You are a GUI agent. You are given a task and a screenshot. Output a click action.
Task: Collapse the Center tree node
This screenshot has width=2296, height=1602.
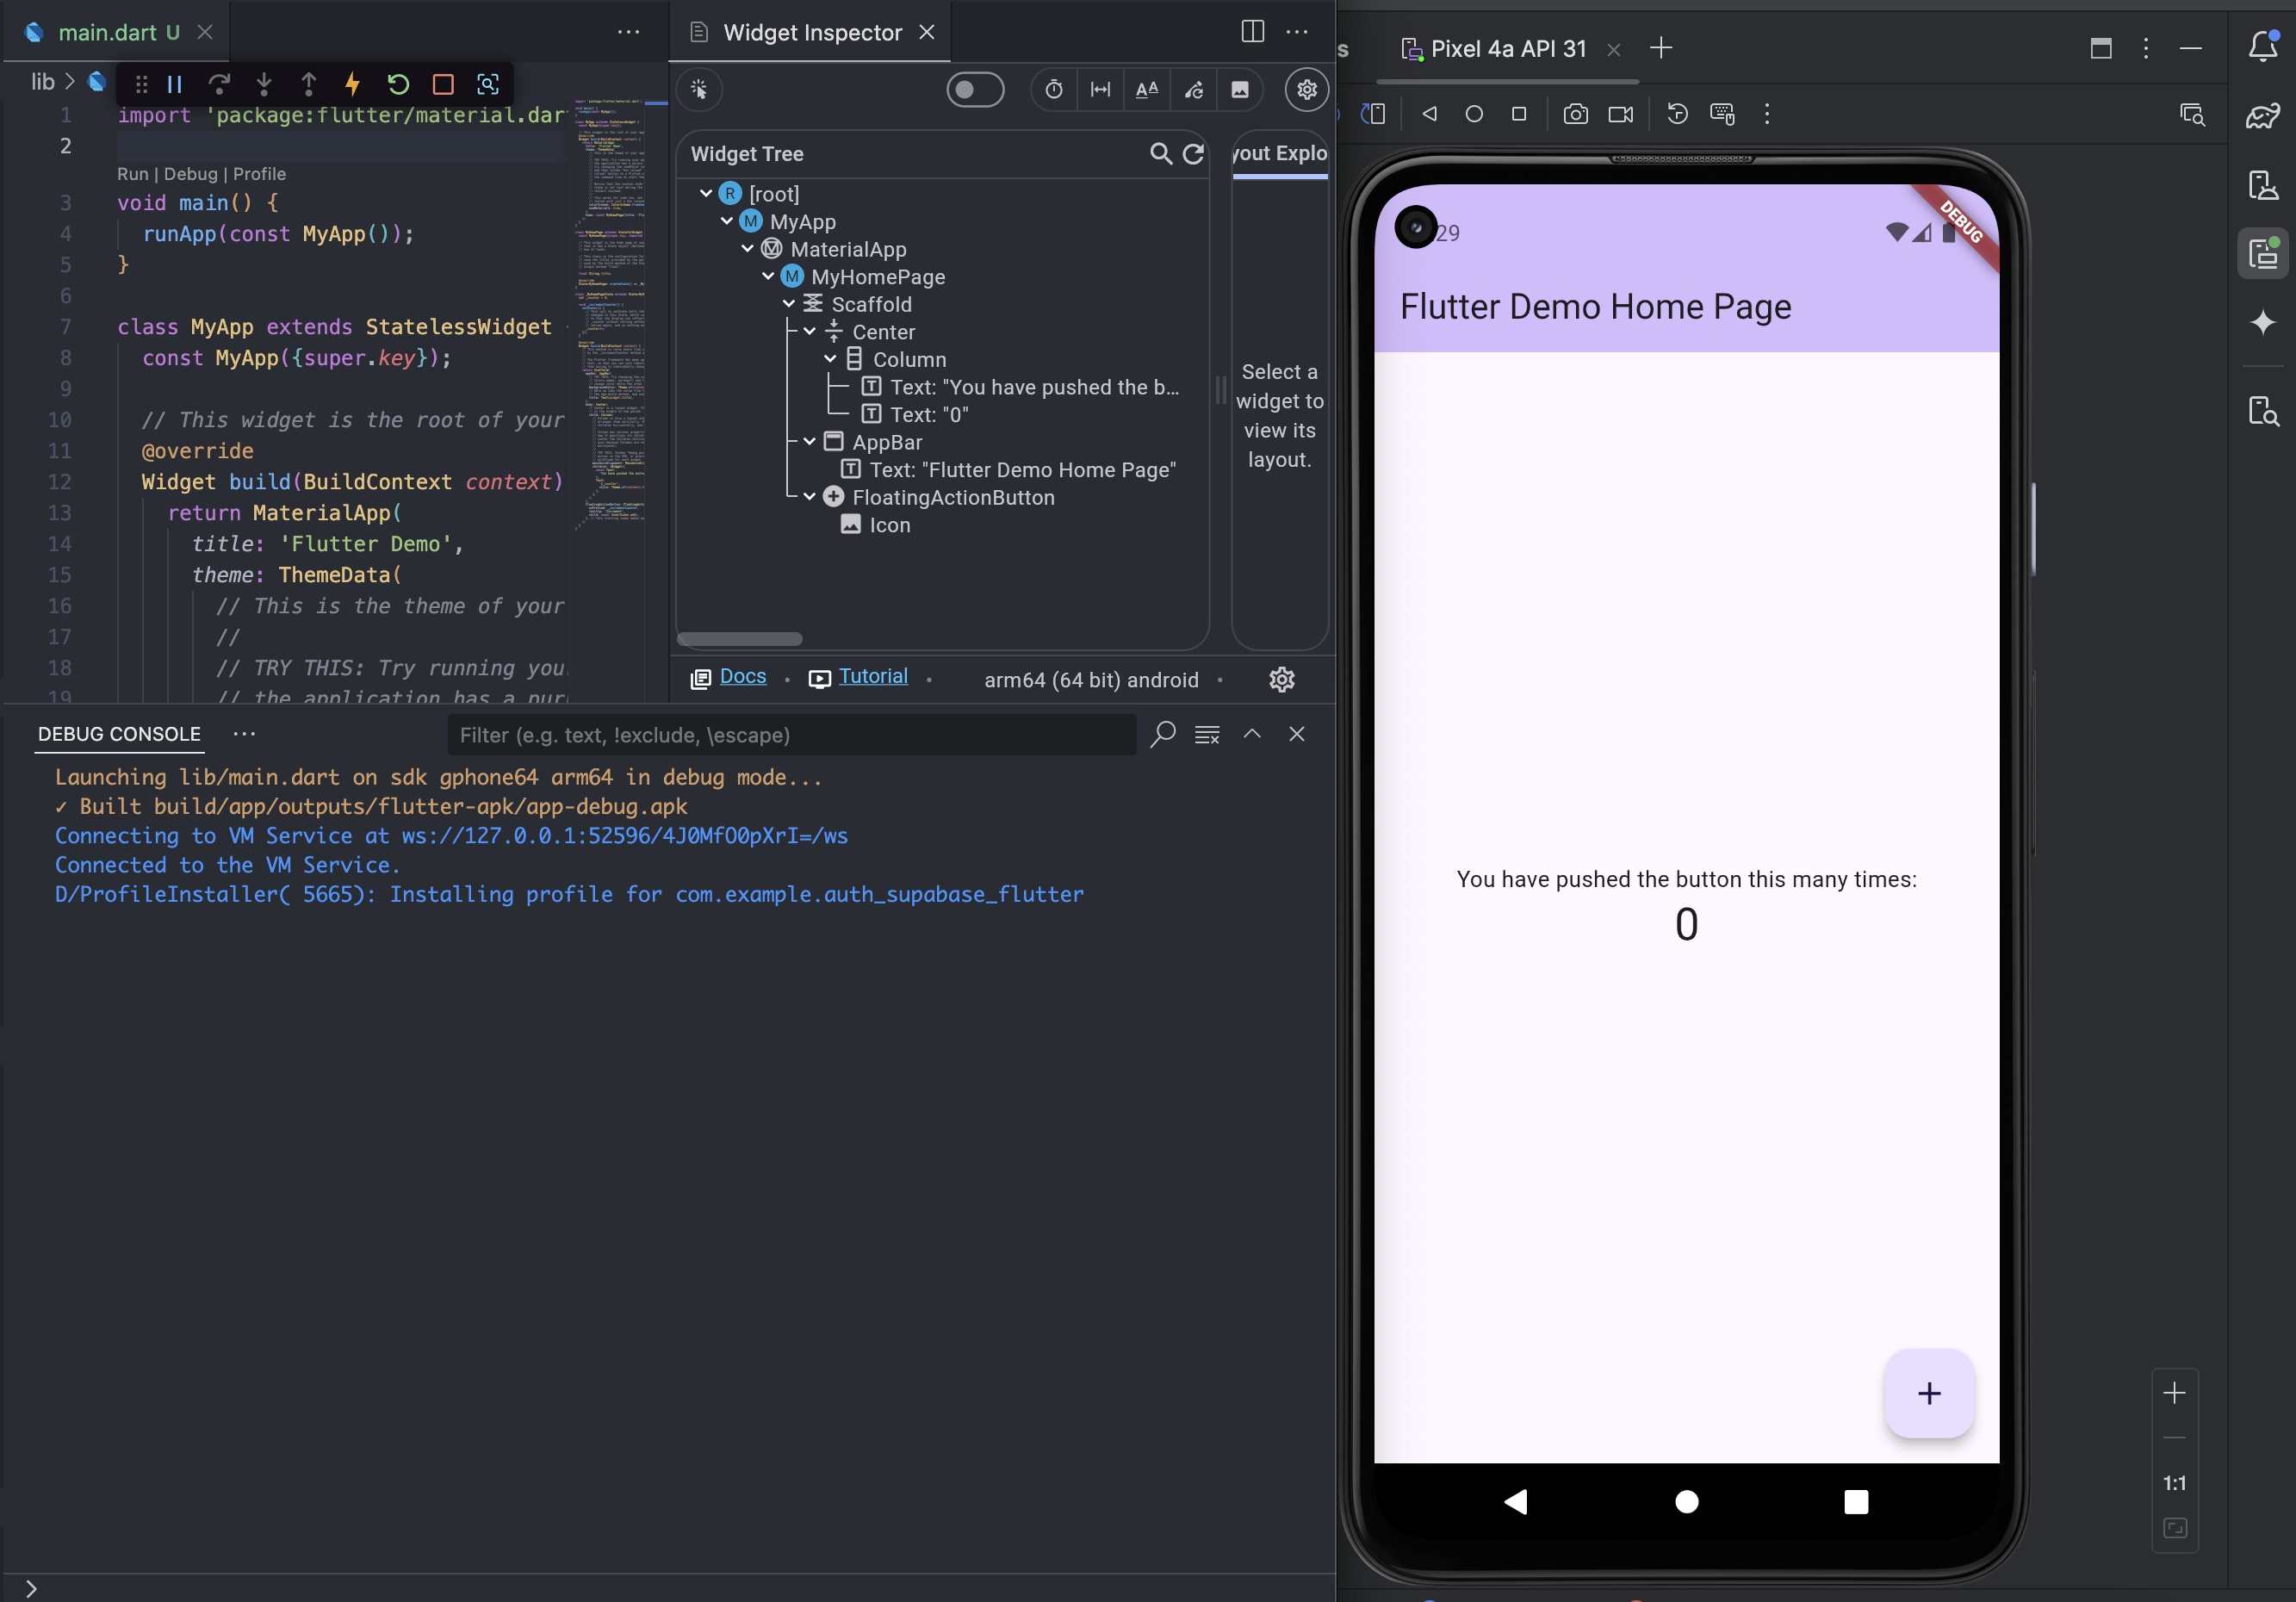pyautogui.click(x=810, y=331)
